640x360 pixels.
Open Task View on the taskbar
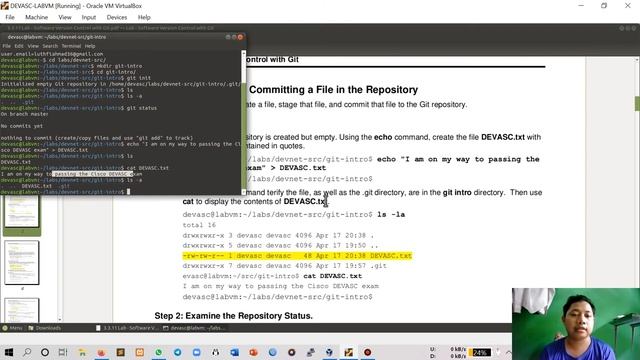pos(63,352)
